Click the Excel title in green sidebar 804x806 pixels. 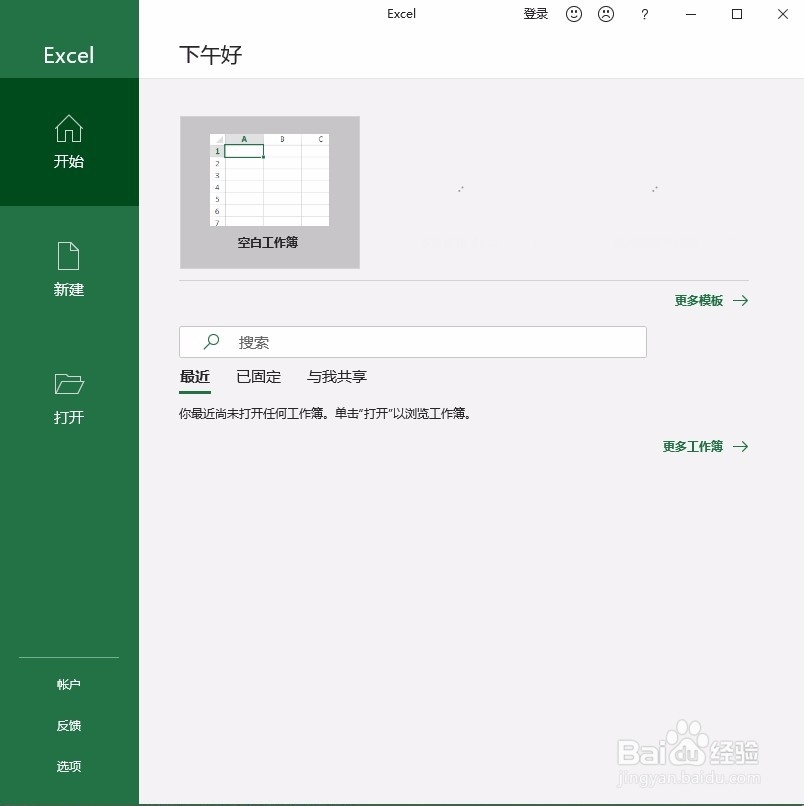[x=69, y=56]
